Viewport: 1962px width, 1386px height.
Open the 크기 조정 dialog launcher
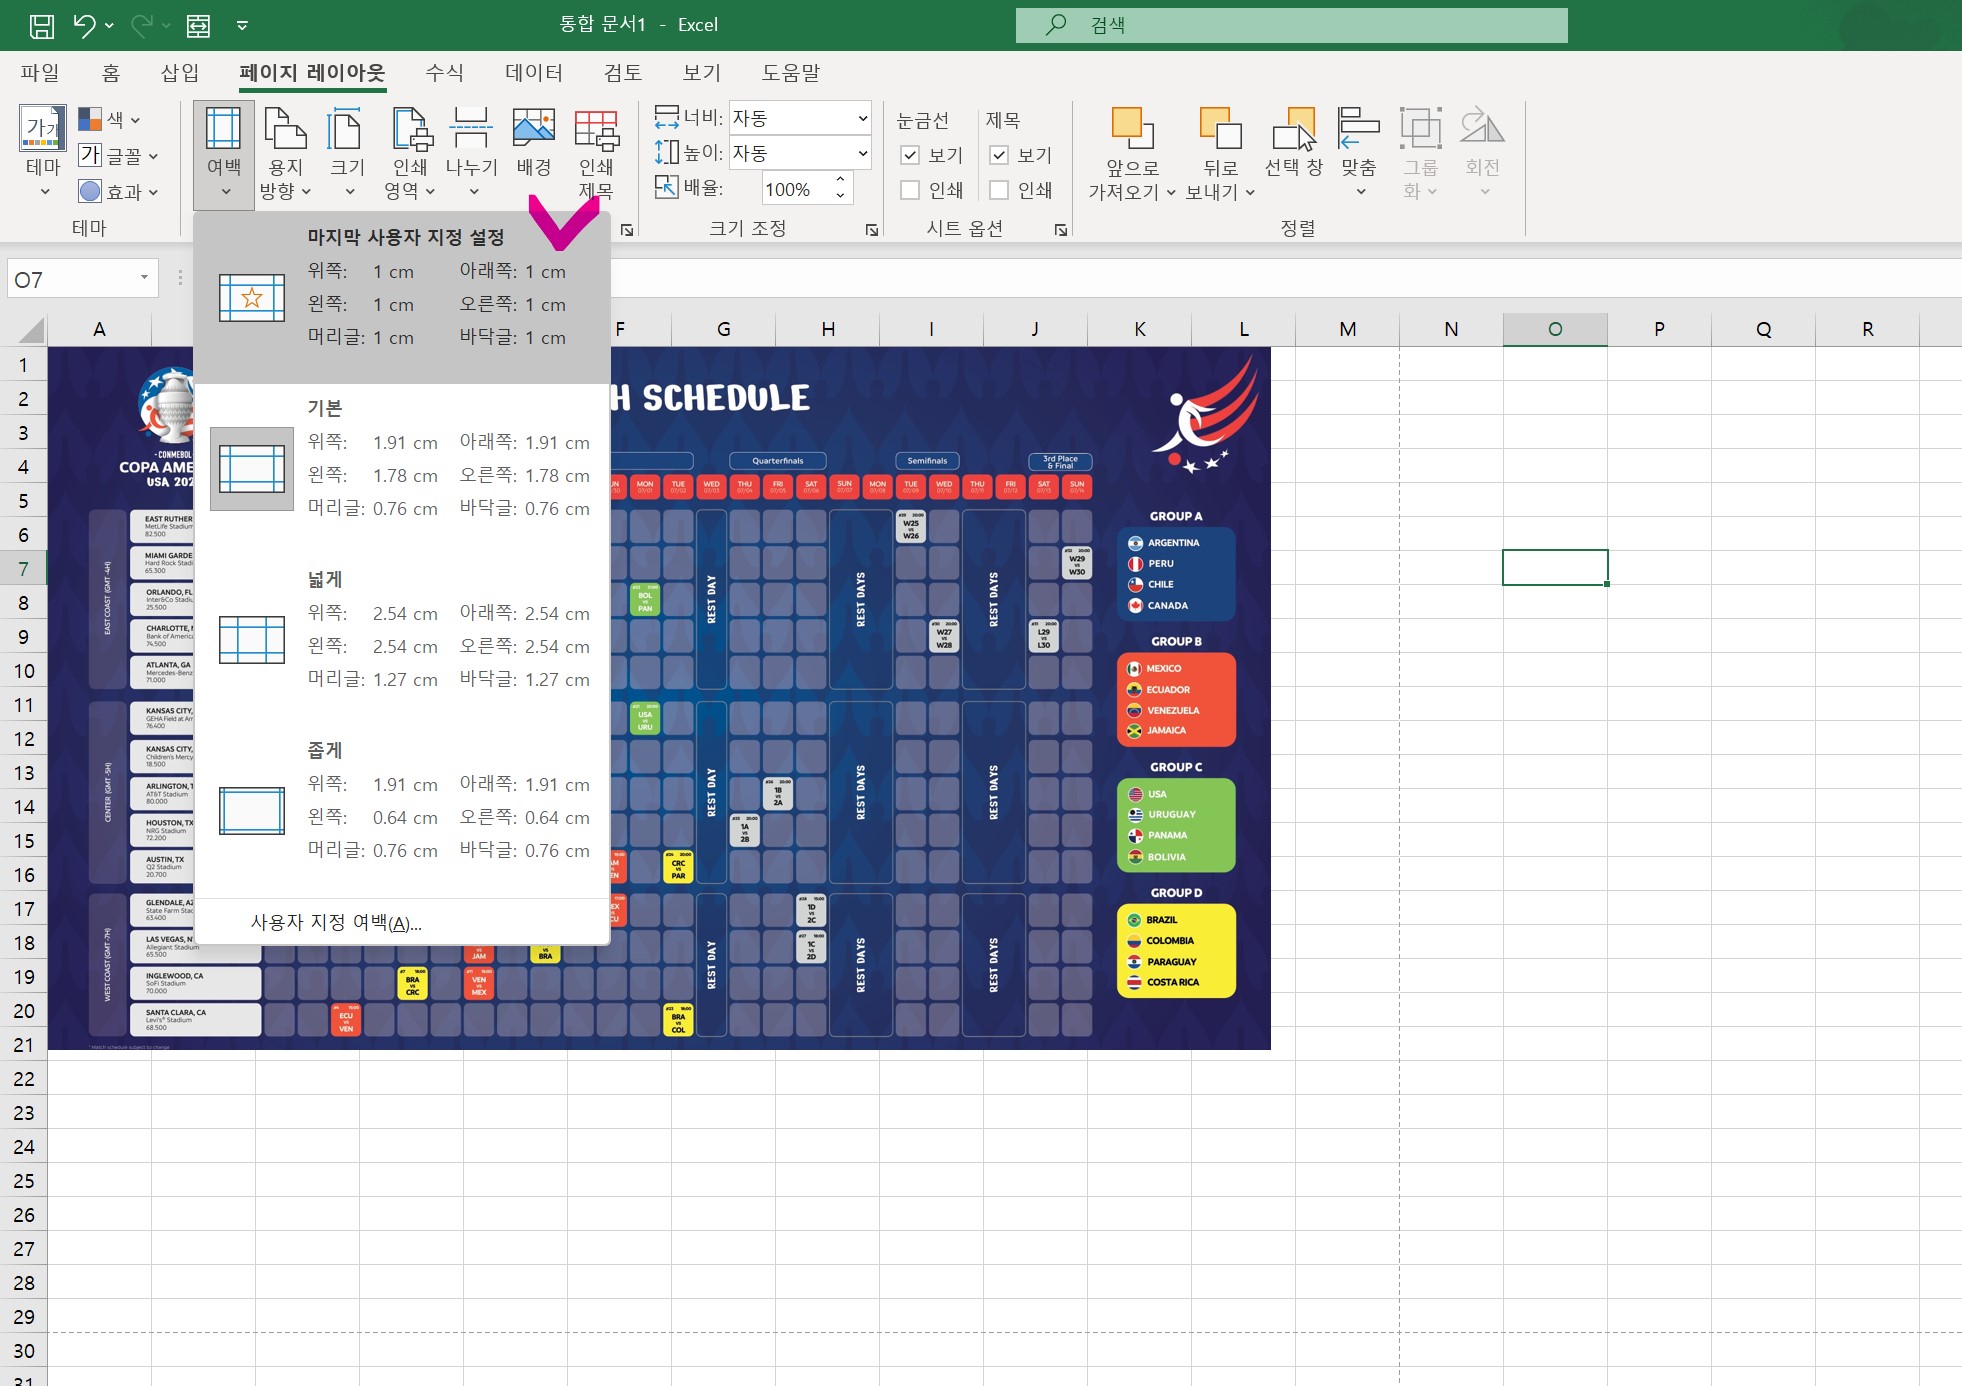pos(872,230)
